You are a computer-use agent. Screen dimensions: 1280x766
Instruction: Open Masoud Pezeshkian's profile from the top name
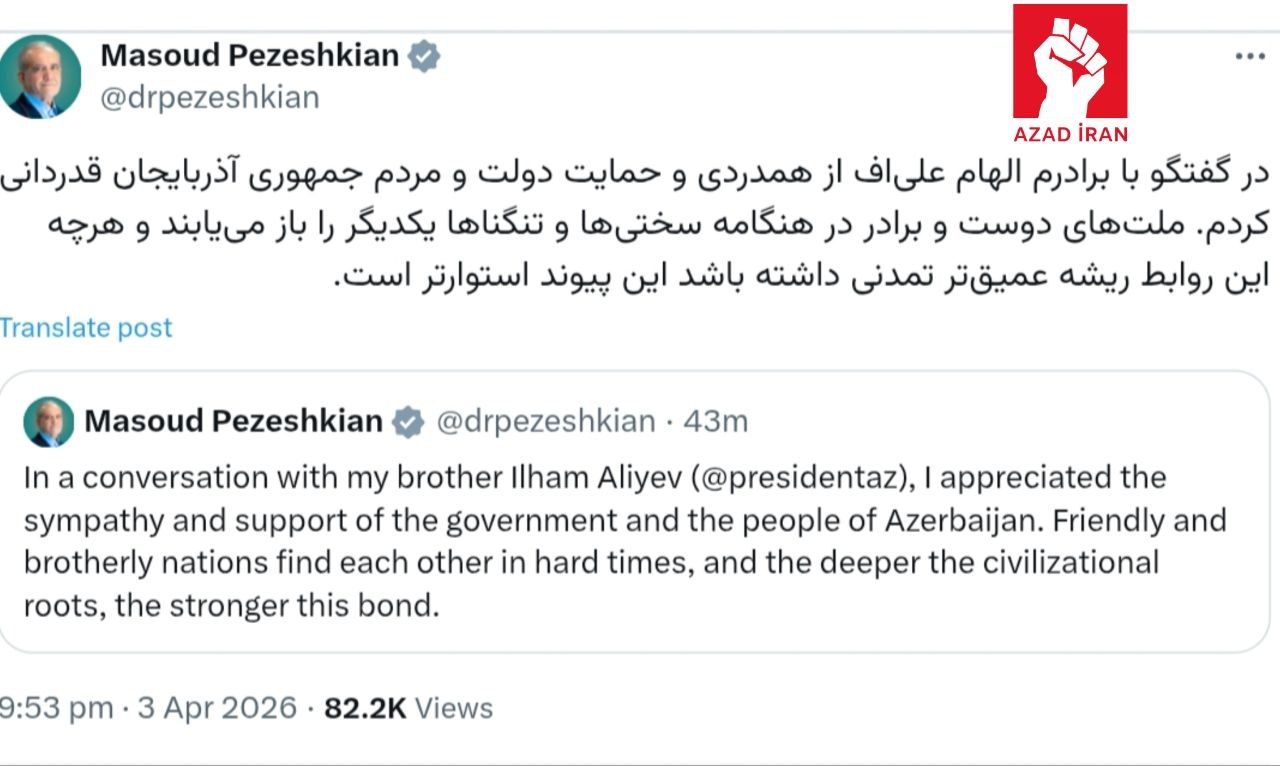coord(249,56)
